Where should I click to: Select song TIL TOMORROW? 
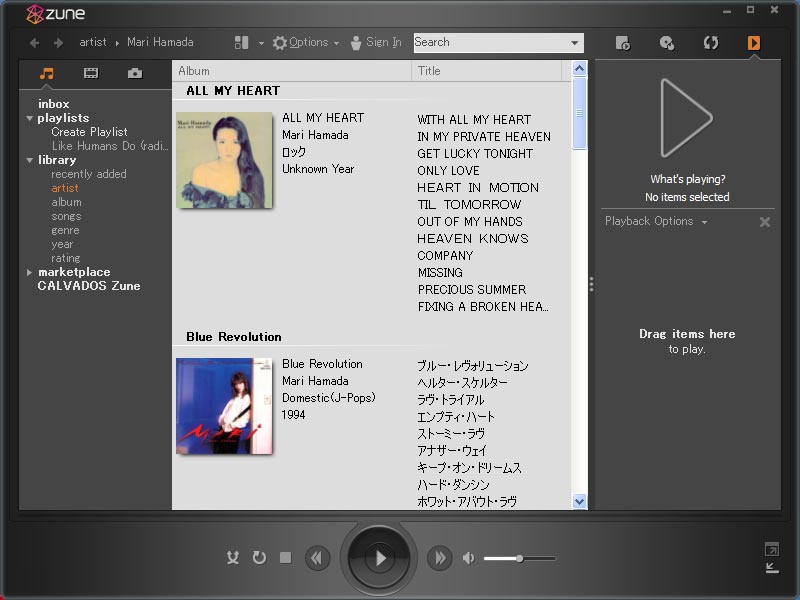tap(469, 205)
